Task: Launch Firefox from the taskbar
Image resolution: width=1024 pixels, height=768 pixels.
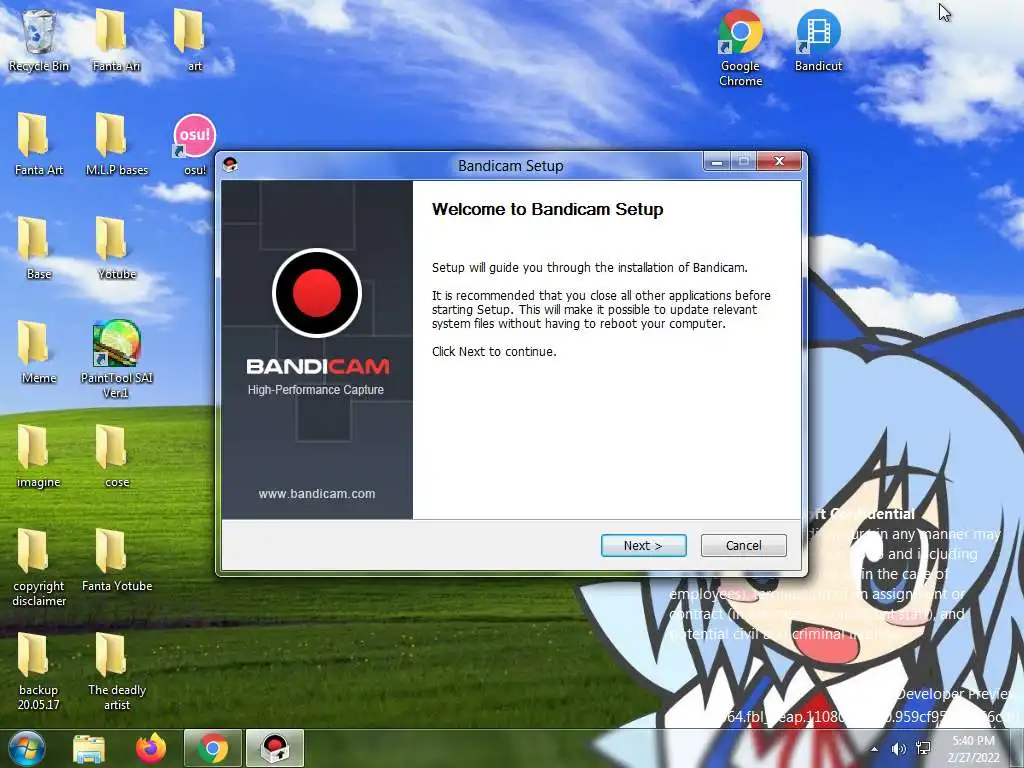Action: (x=151, y=748)
